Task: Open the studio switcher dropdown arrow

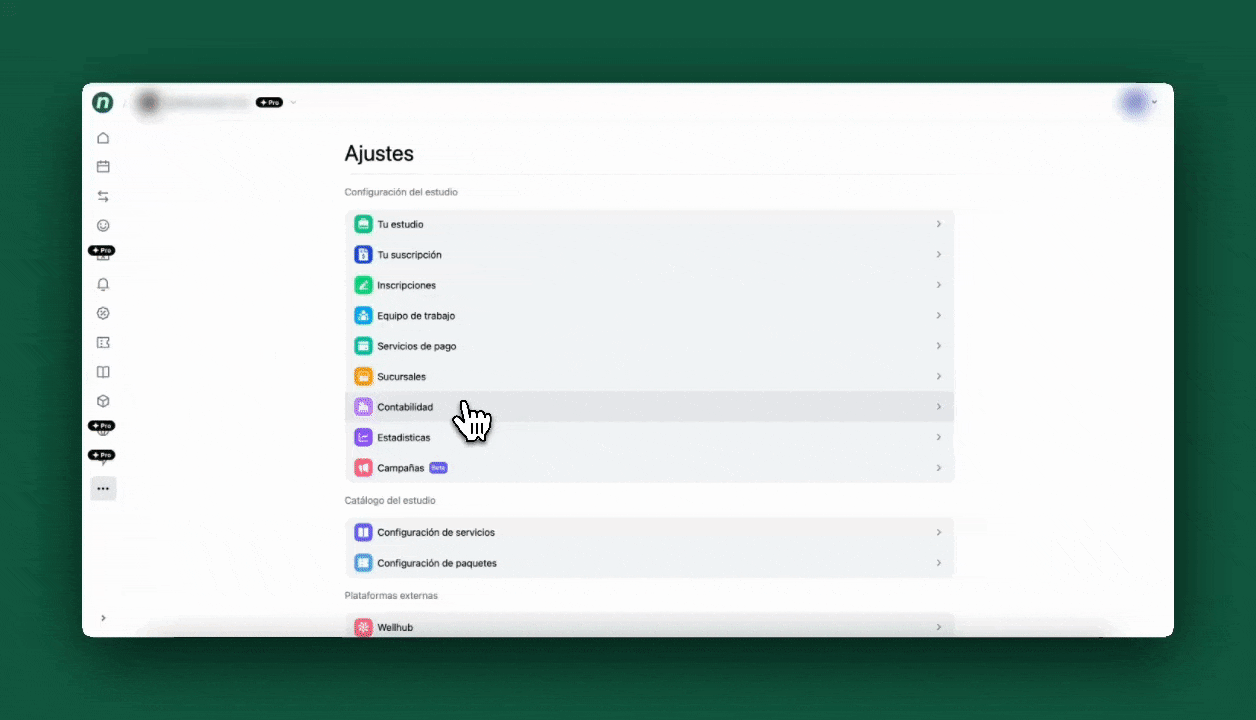Action: [x=293, y=102]
